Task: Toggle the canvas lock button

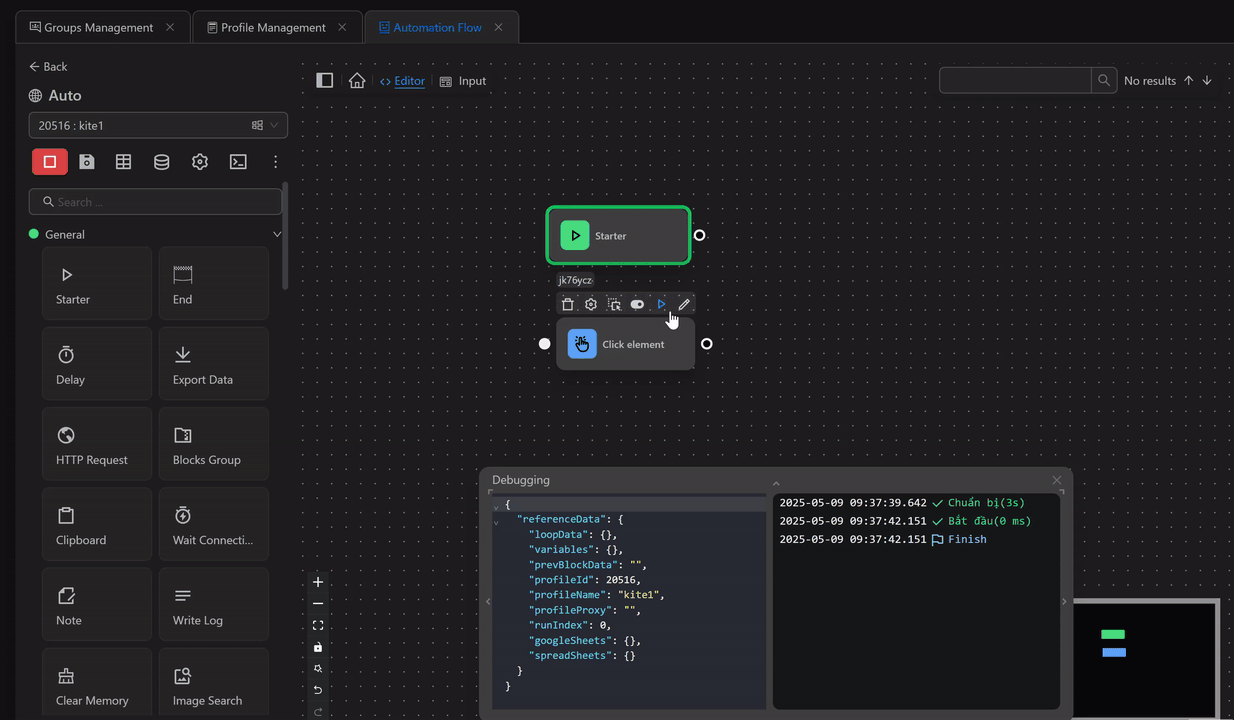Action: pyautogui.click(x=318, y=647)
